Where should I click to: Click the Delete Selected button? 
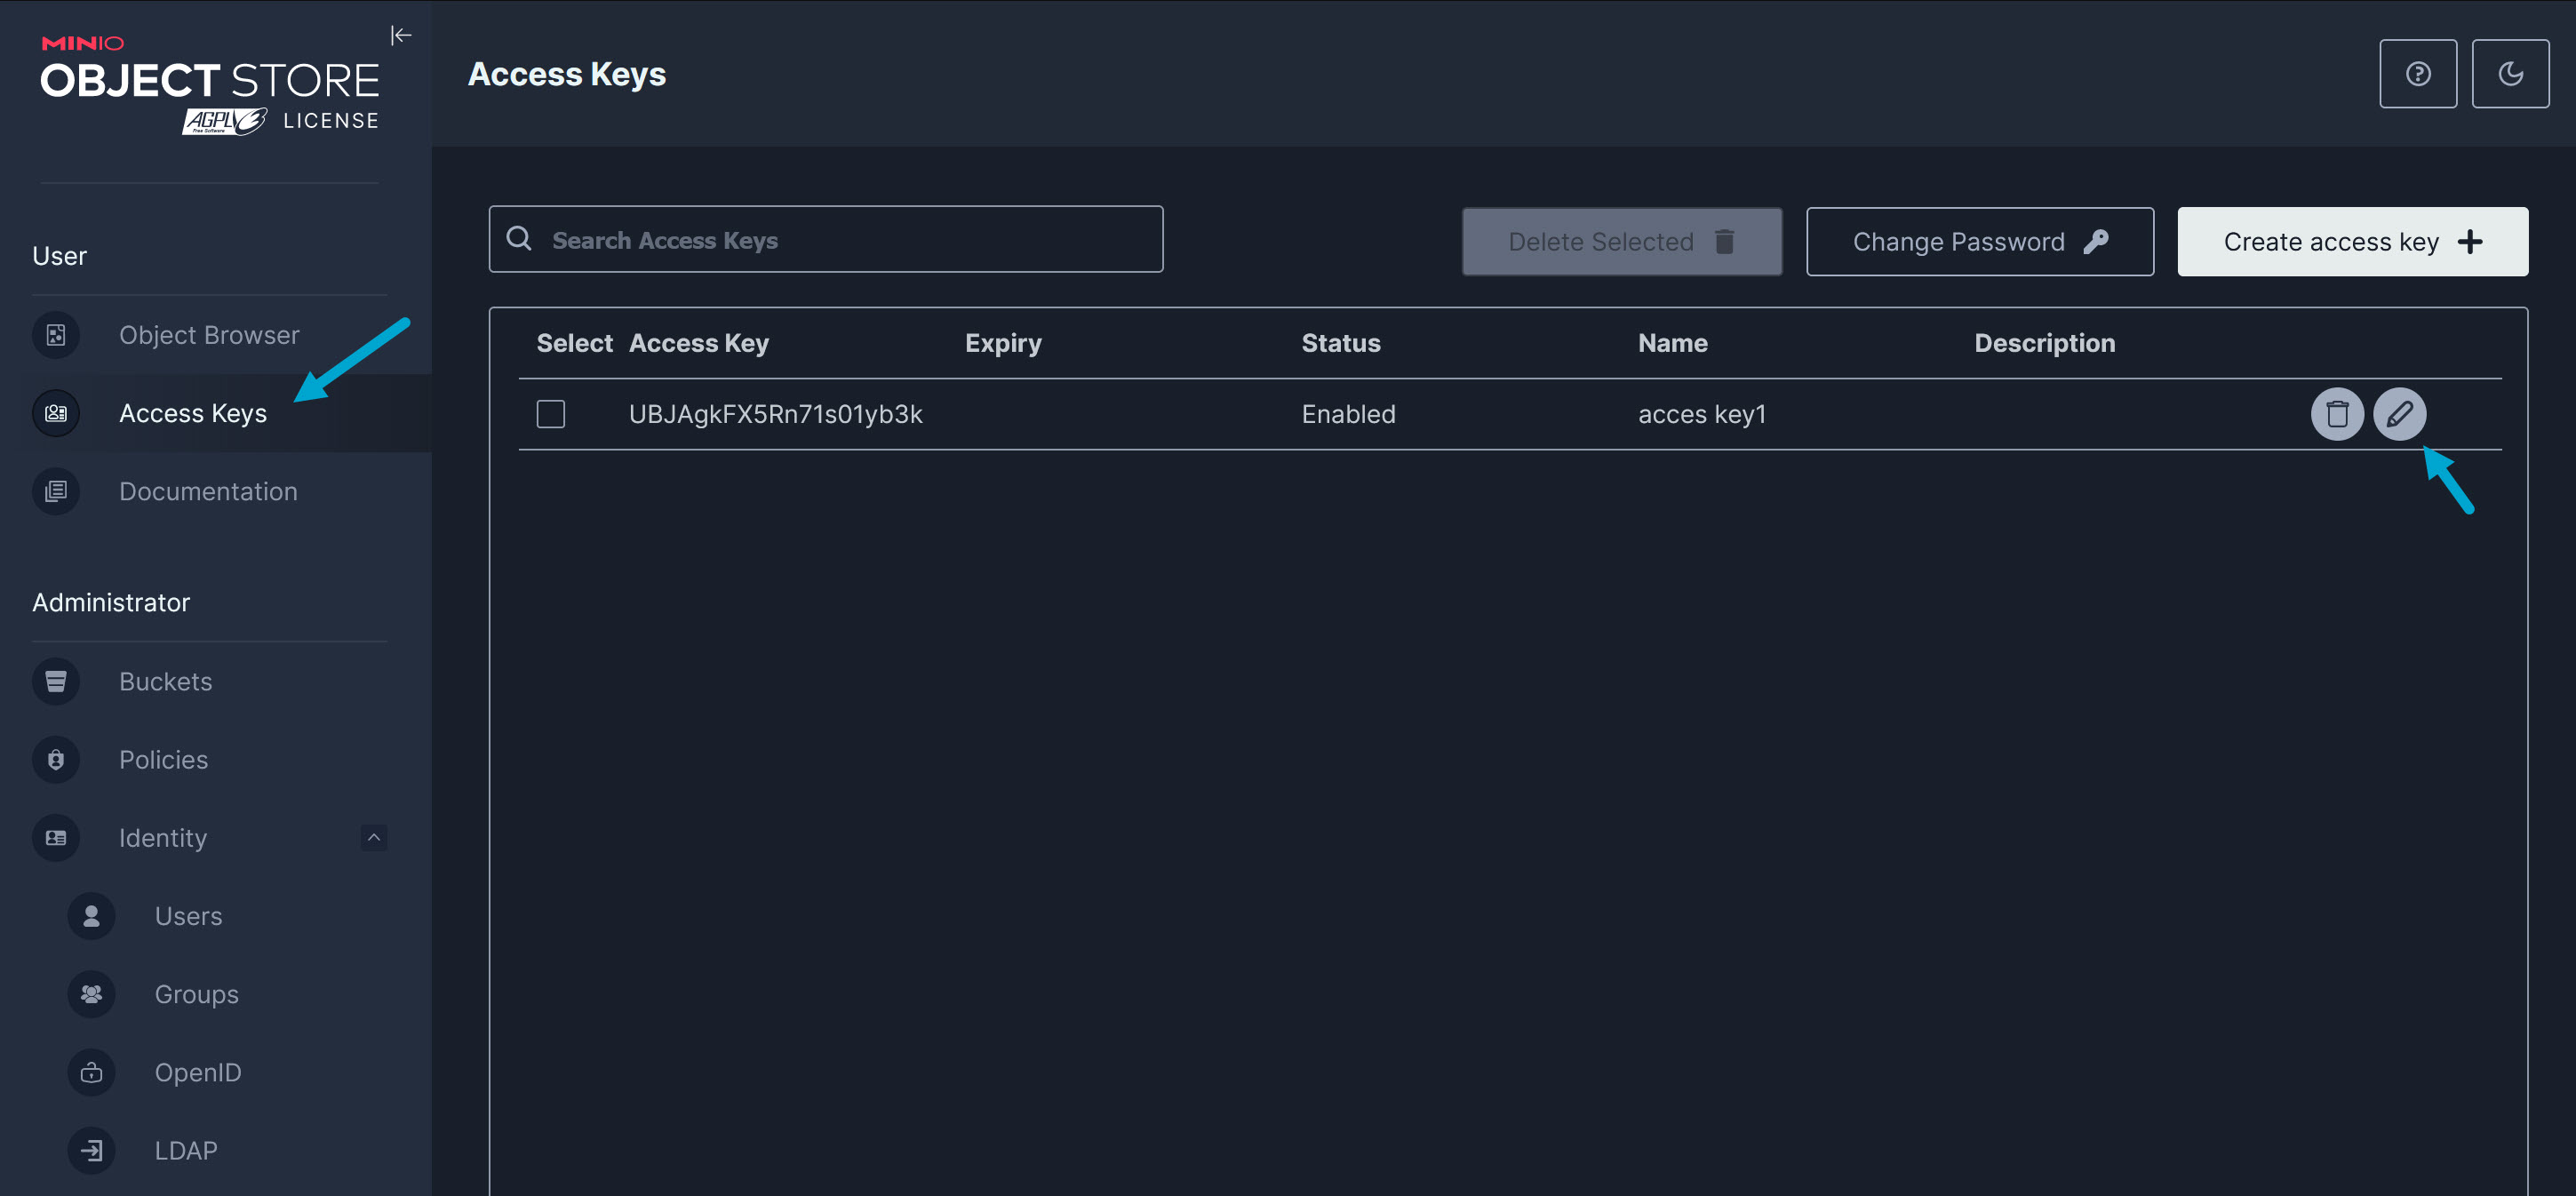[x=1622, y=240]
